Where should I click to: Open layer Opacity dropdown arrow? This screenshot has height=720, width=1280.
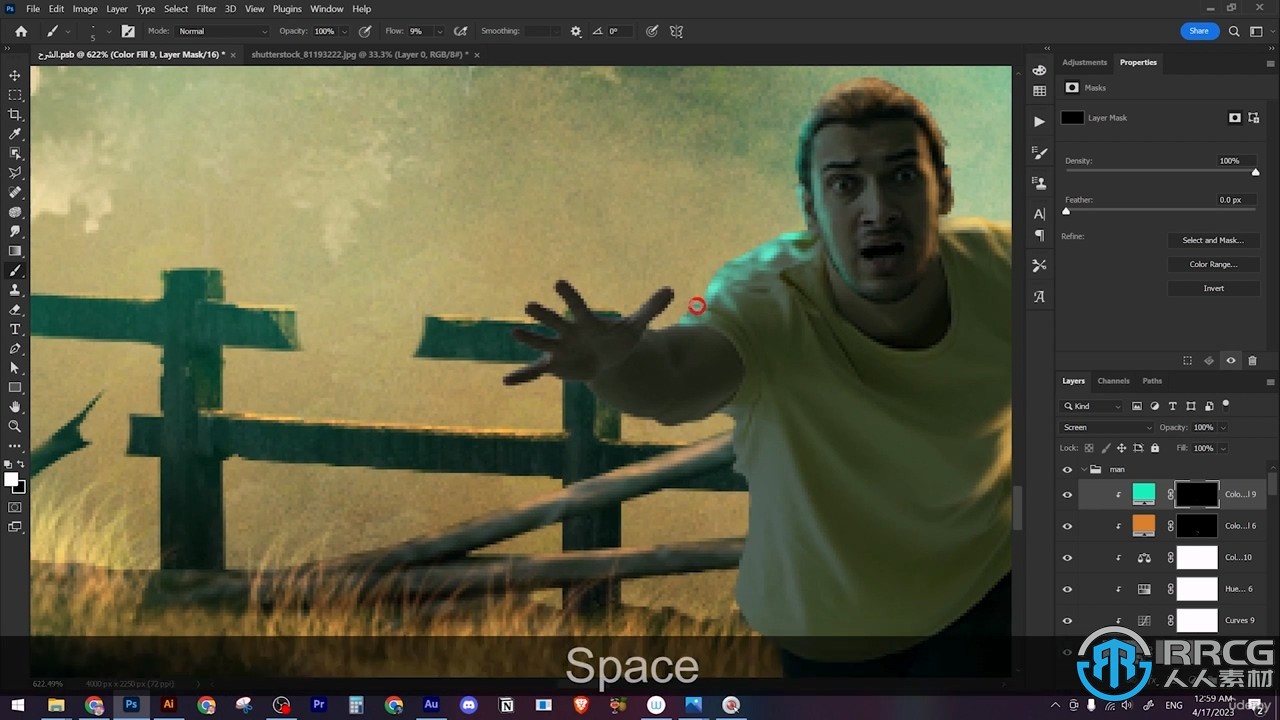click(x=1223, y=427)
